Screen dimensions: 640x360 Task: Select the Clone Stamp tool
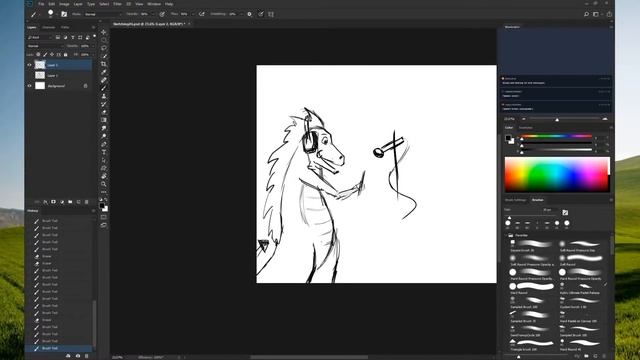pyautogui.click(x=104, y=96)
